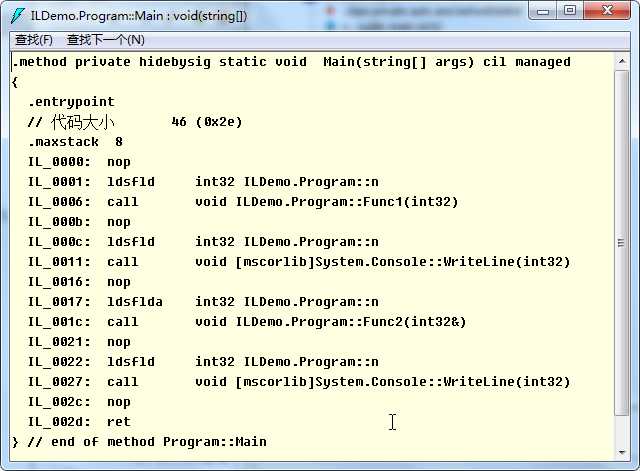The width and height of the screenshot is (640, 471).
Task: Minimize the ILDemo window
Action: click(543, 11)
